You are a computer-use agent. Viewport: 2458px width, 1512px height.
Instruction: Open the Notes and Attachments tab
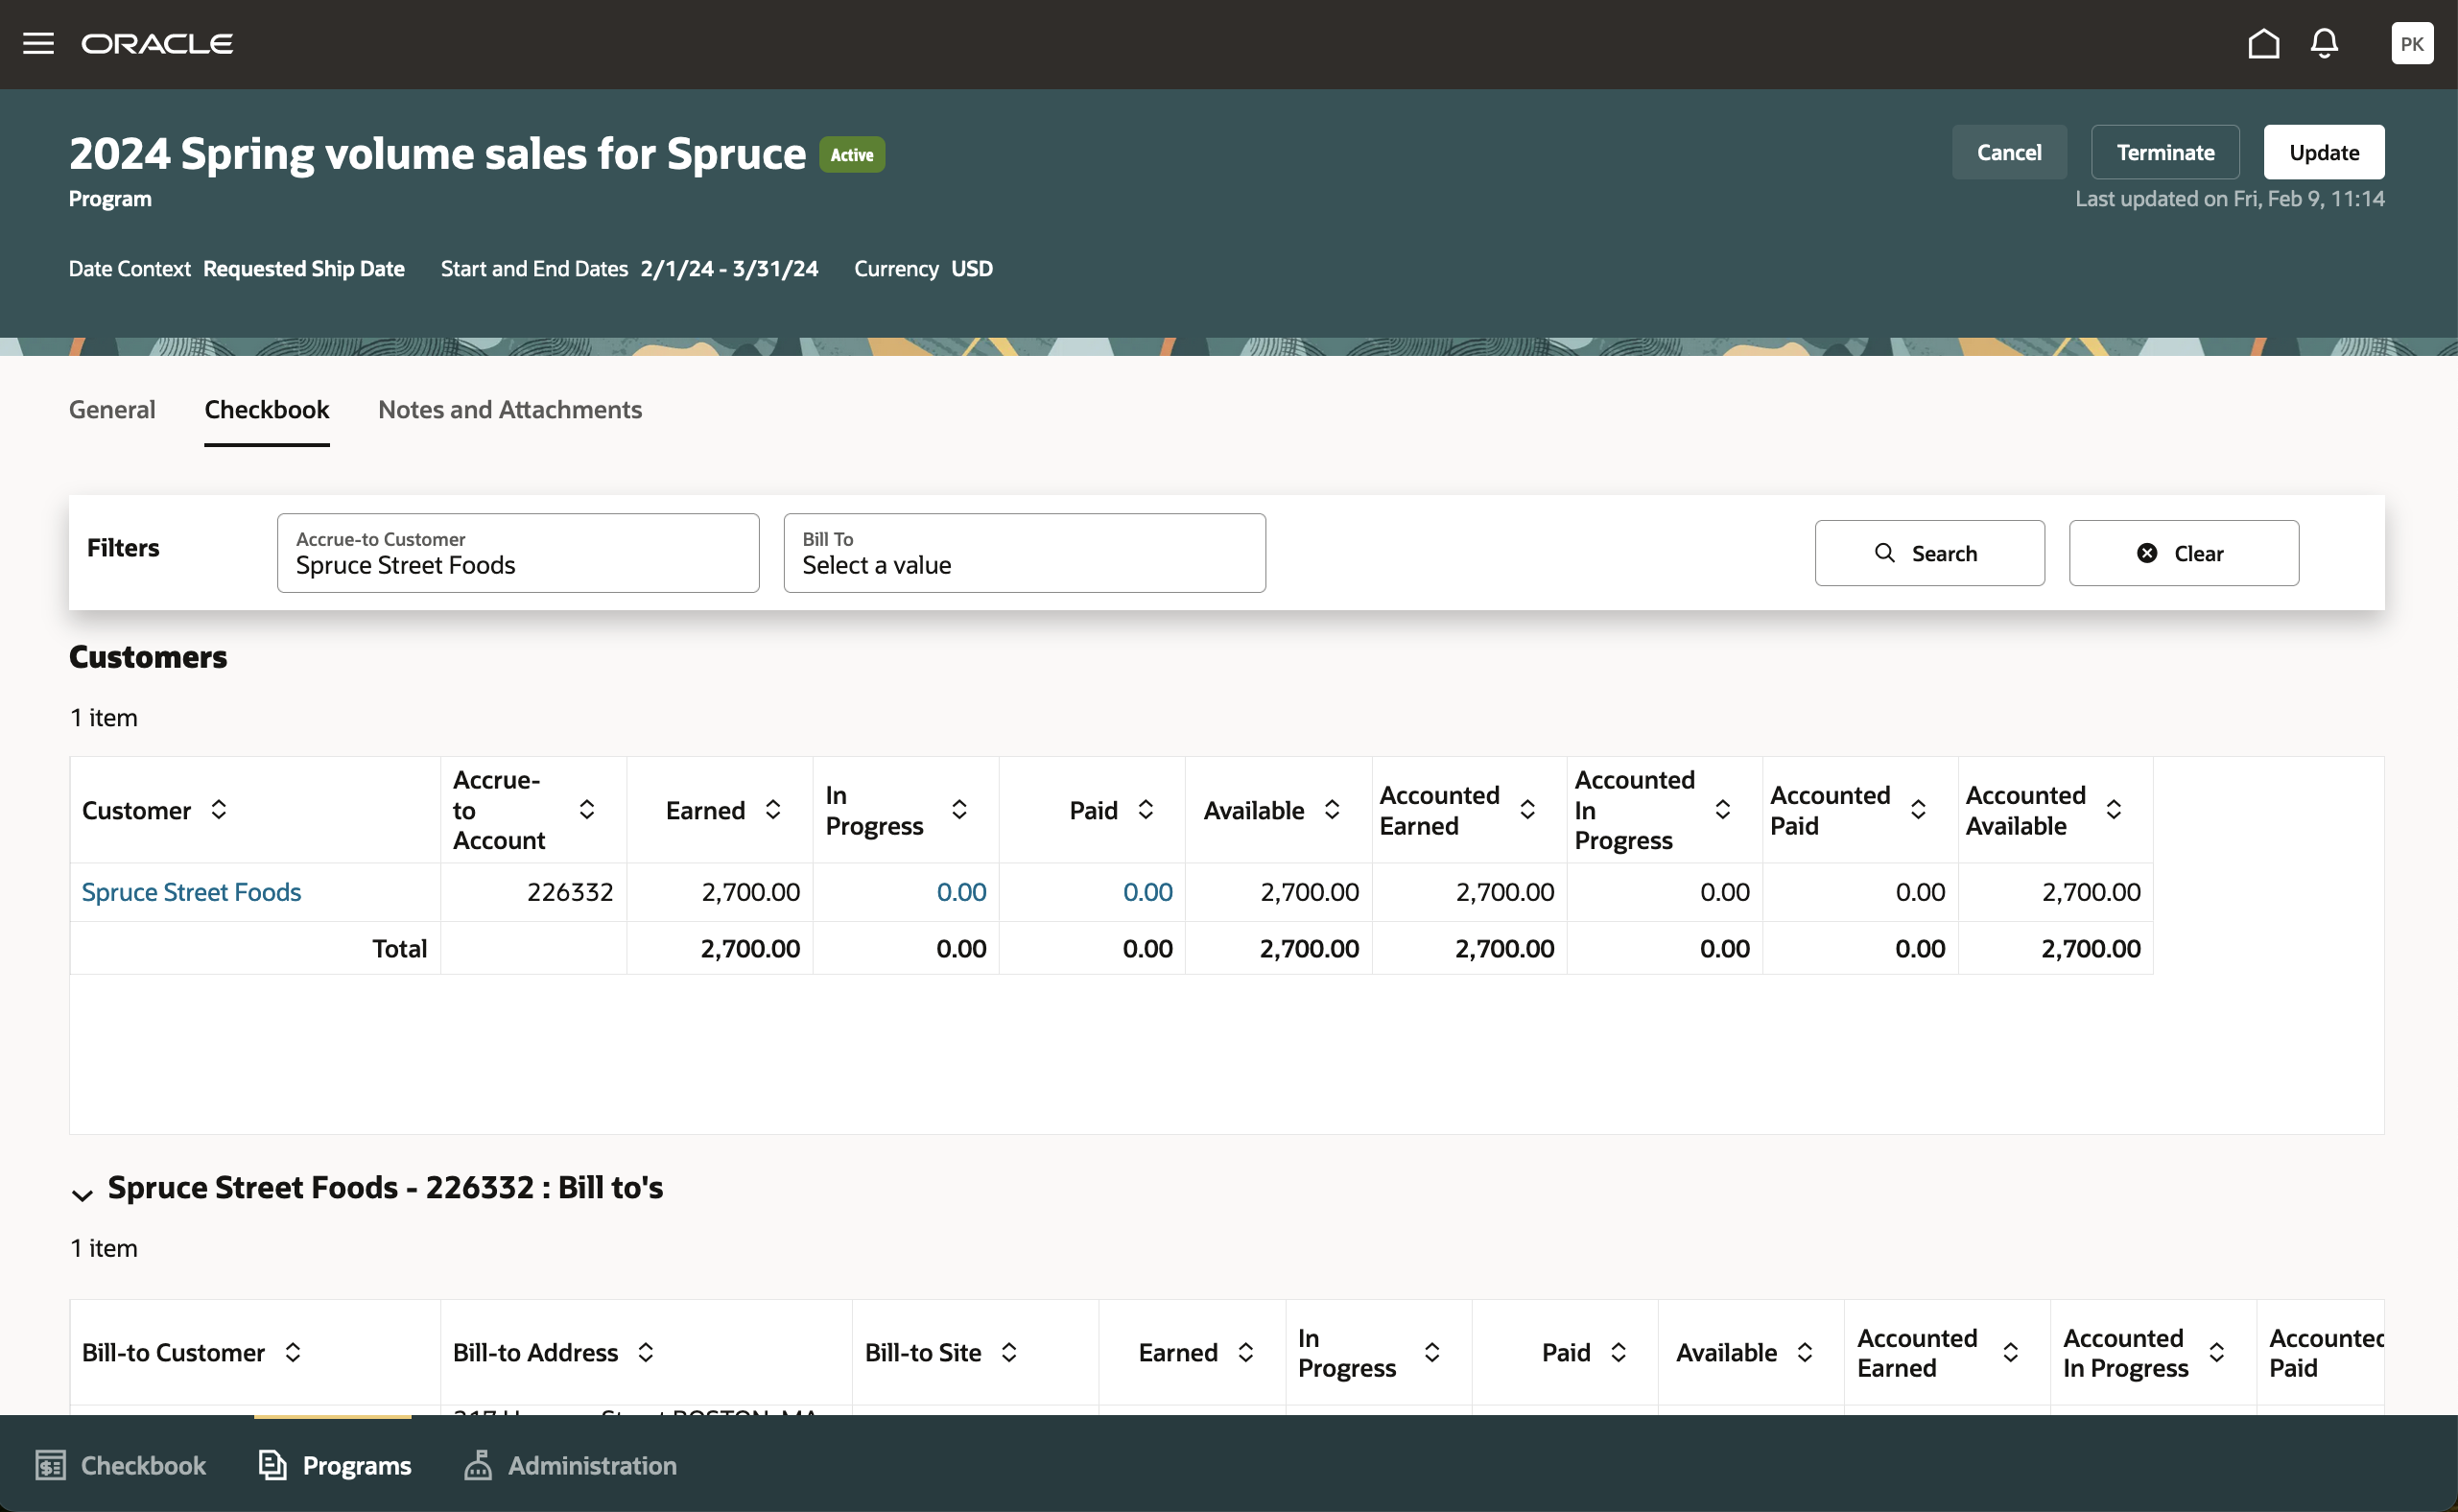509,409
